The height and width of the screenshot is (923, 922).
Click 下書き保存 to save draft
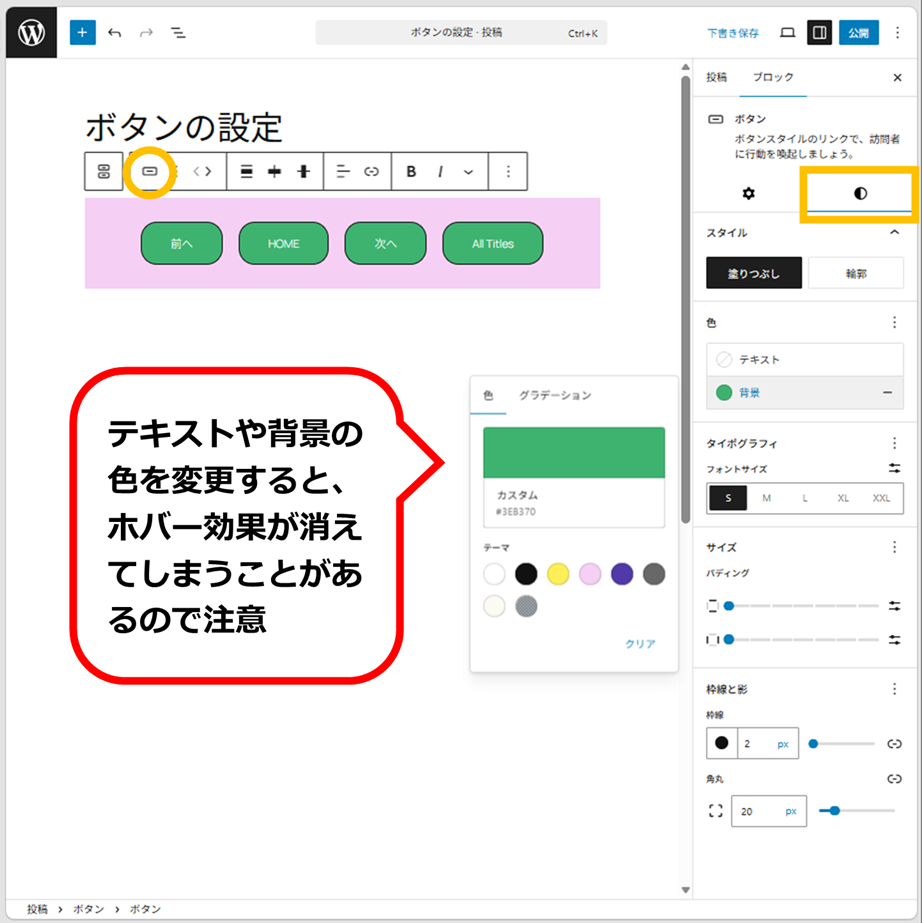pyautogui.click(x=732, y=33)
